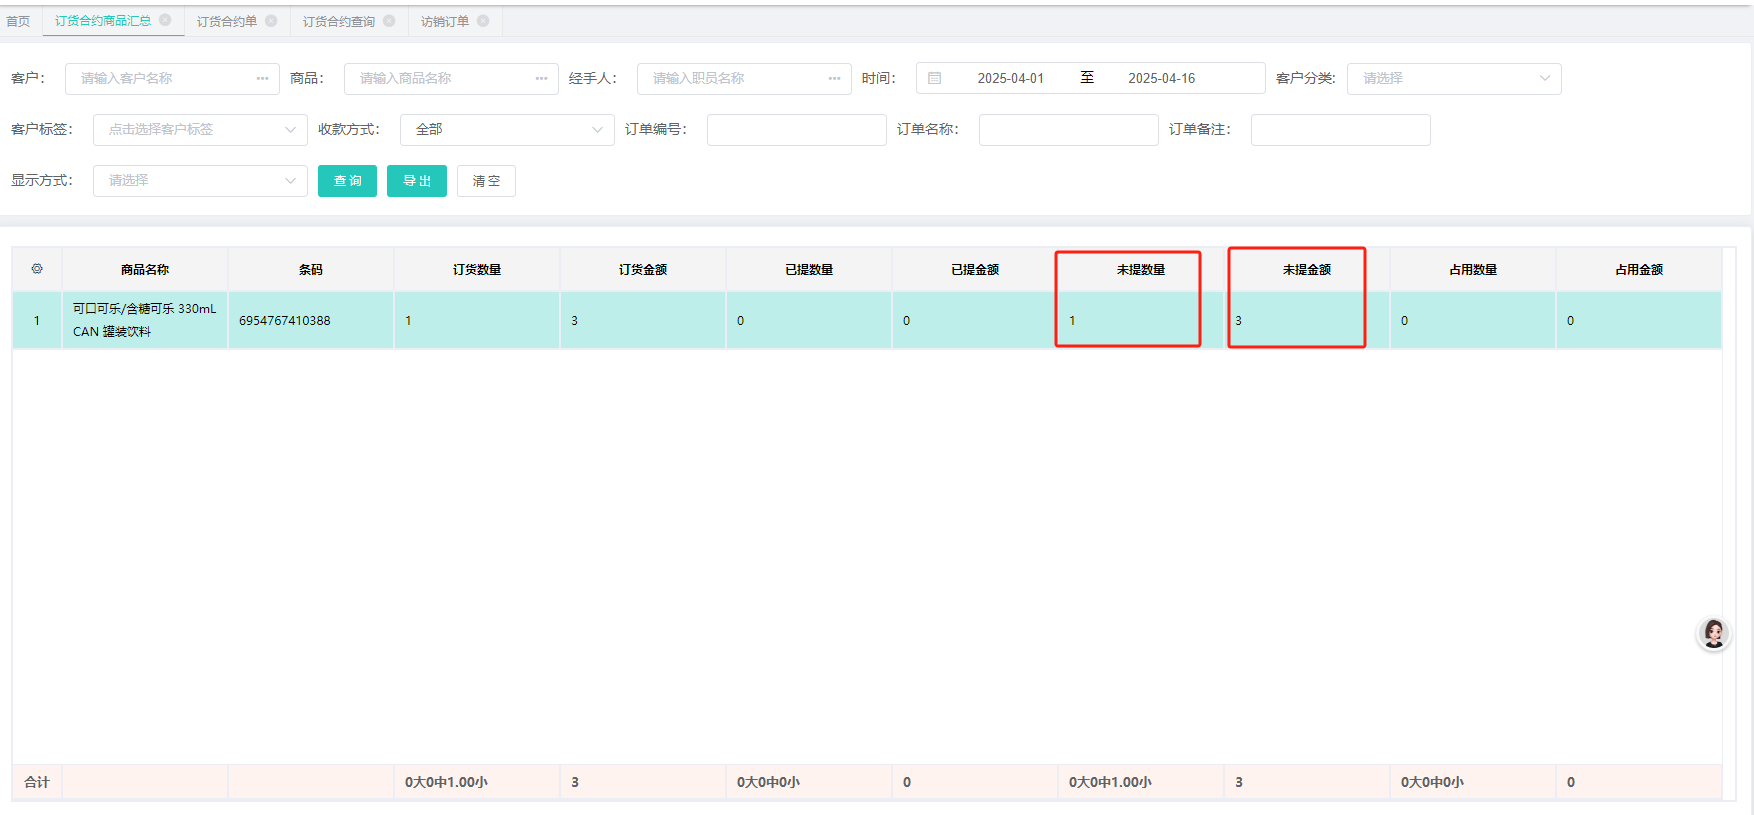
Task: Close the 订货合约商品汇总 tab
Action: [x=165, y=20]
